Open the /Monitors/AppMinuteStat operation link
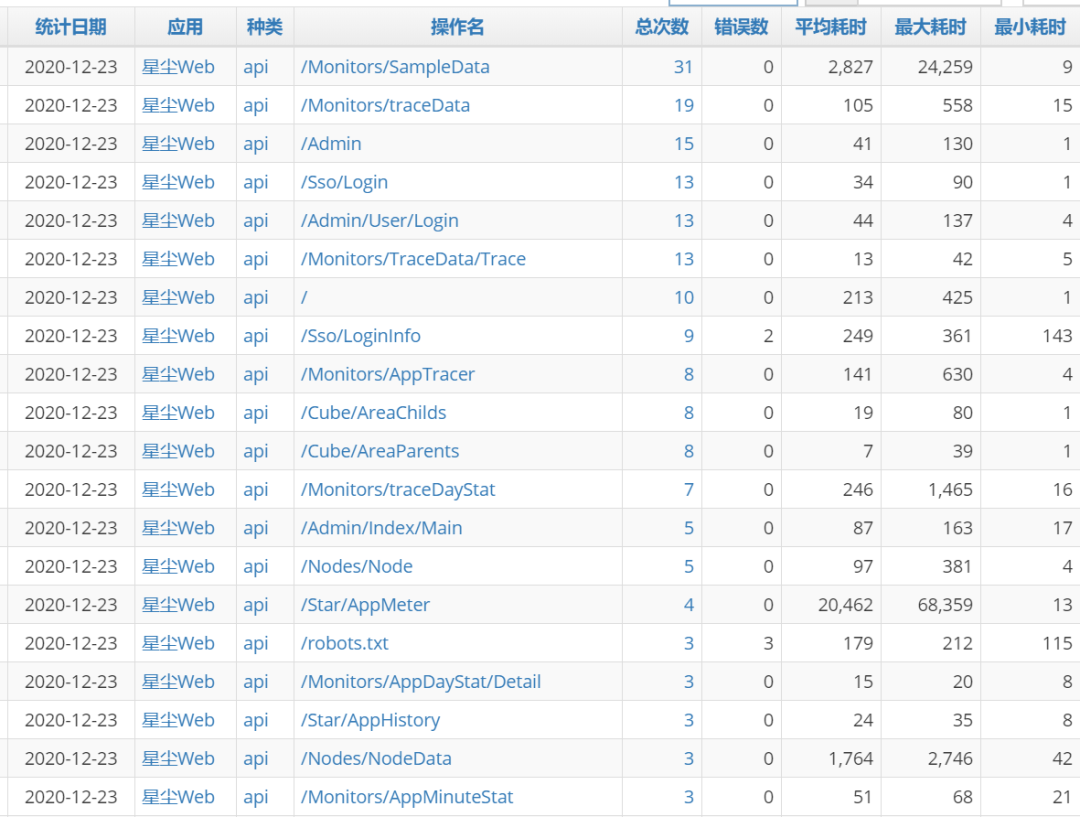 tap(407, 798)
